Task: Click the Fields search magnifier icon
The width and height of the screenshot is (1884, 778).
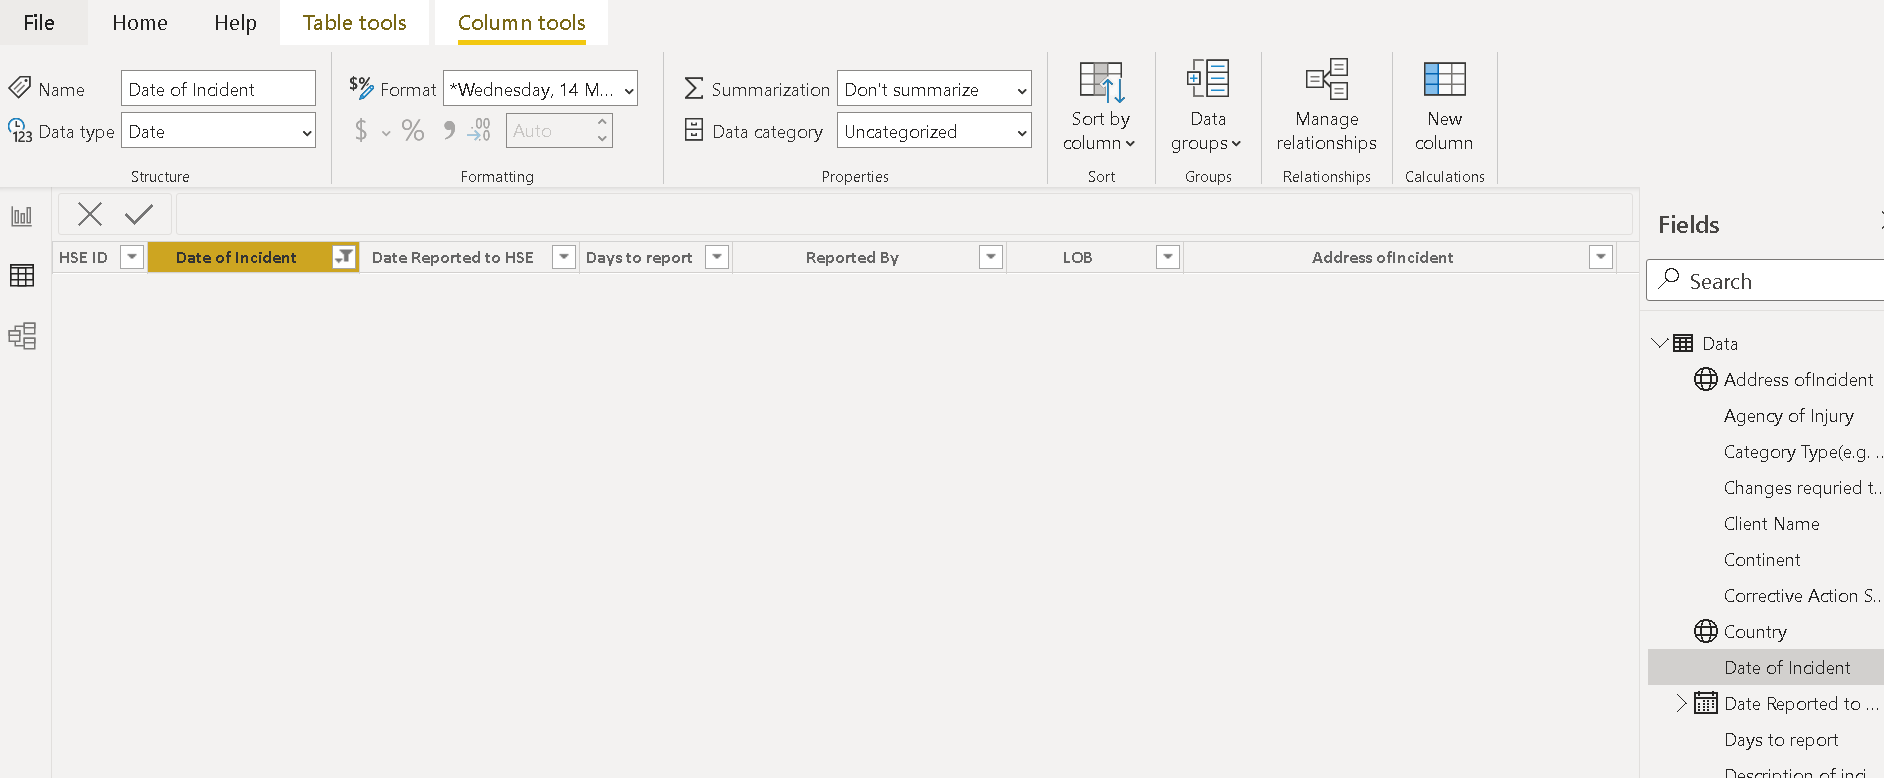Action: [1669, 279]
